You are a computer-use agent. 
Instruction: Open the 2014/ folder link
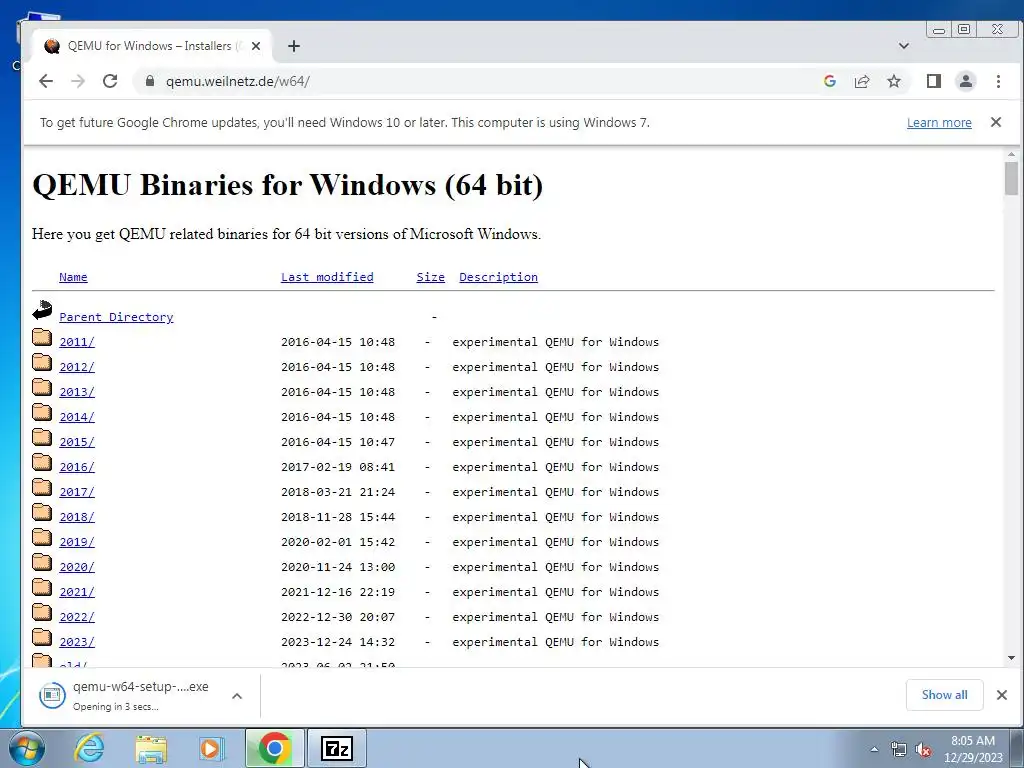(76, 417)
